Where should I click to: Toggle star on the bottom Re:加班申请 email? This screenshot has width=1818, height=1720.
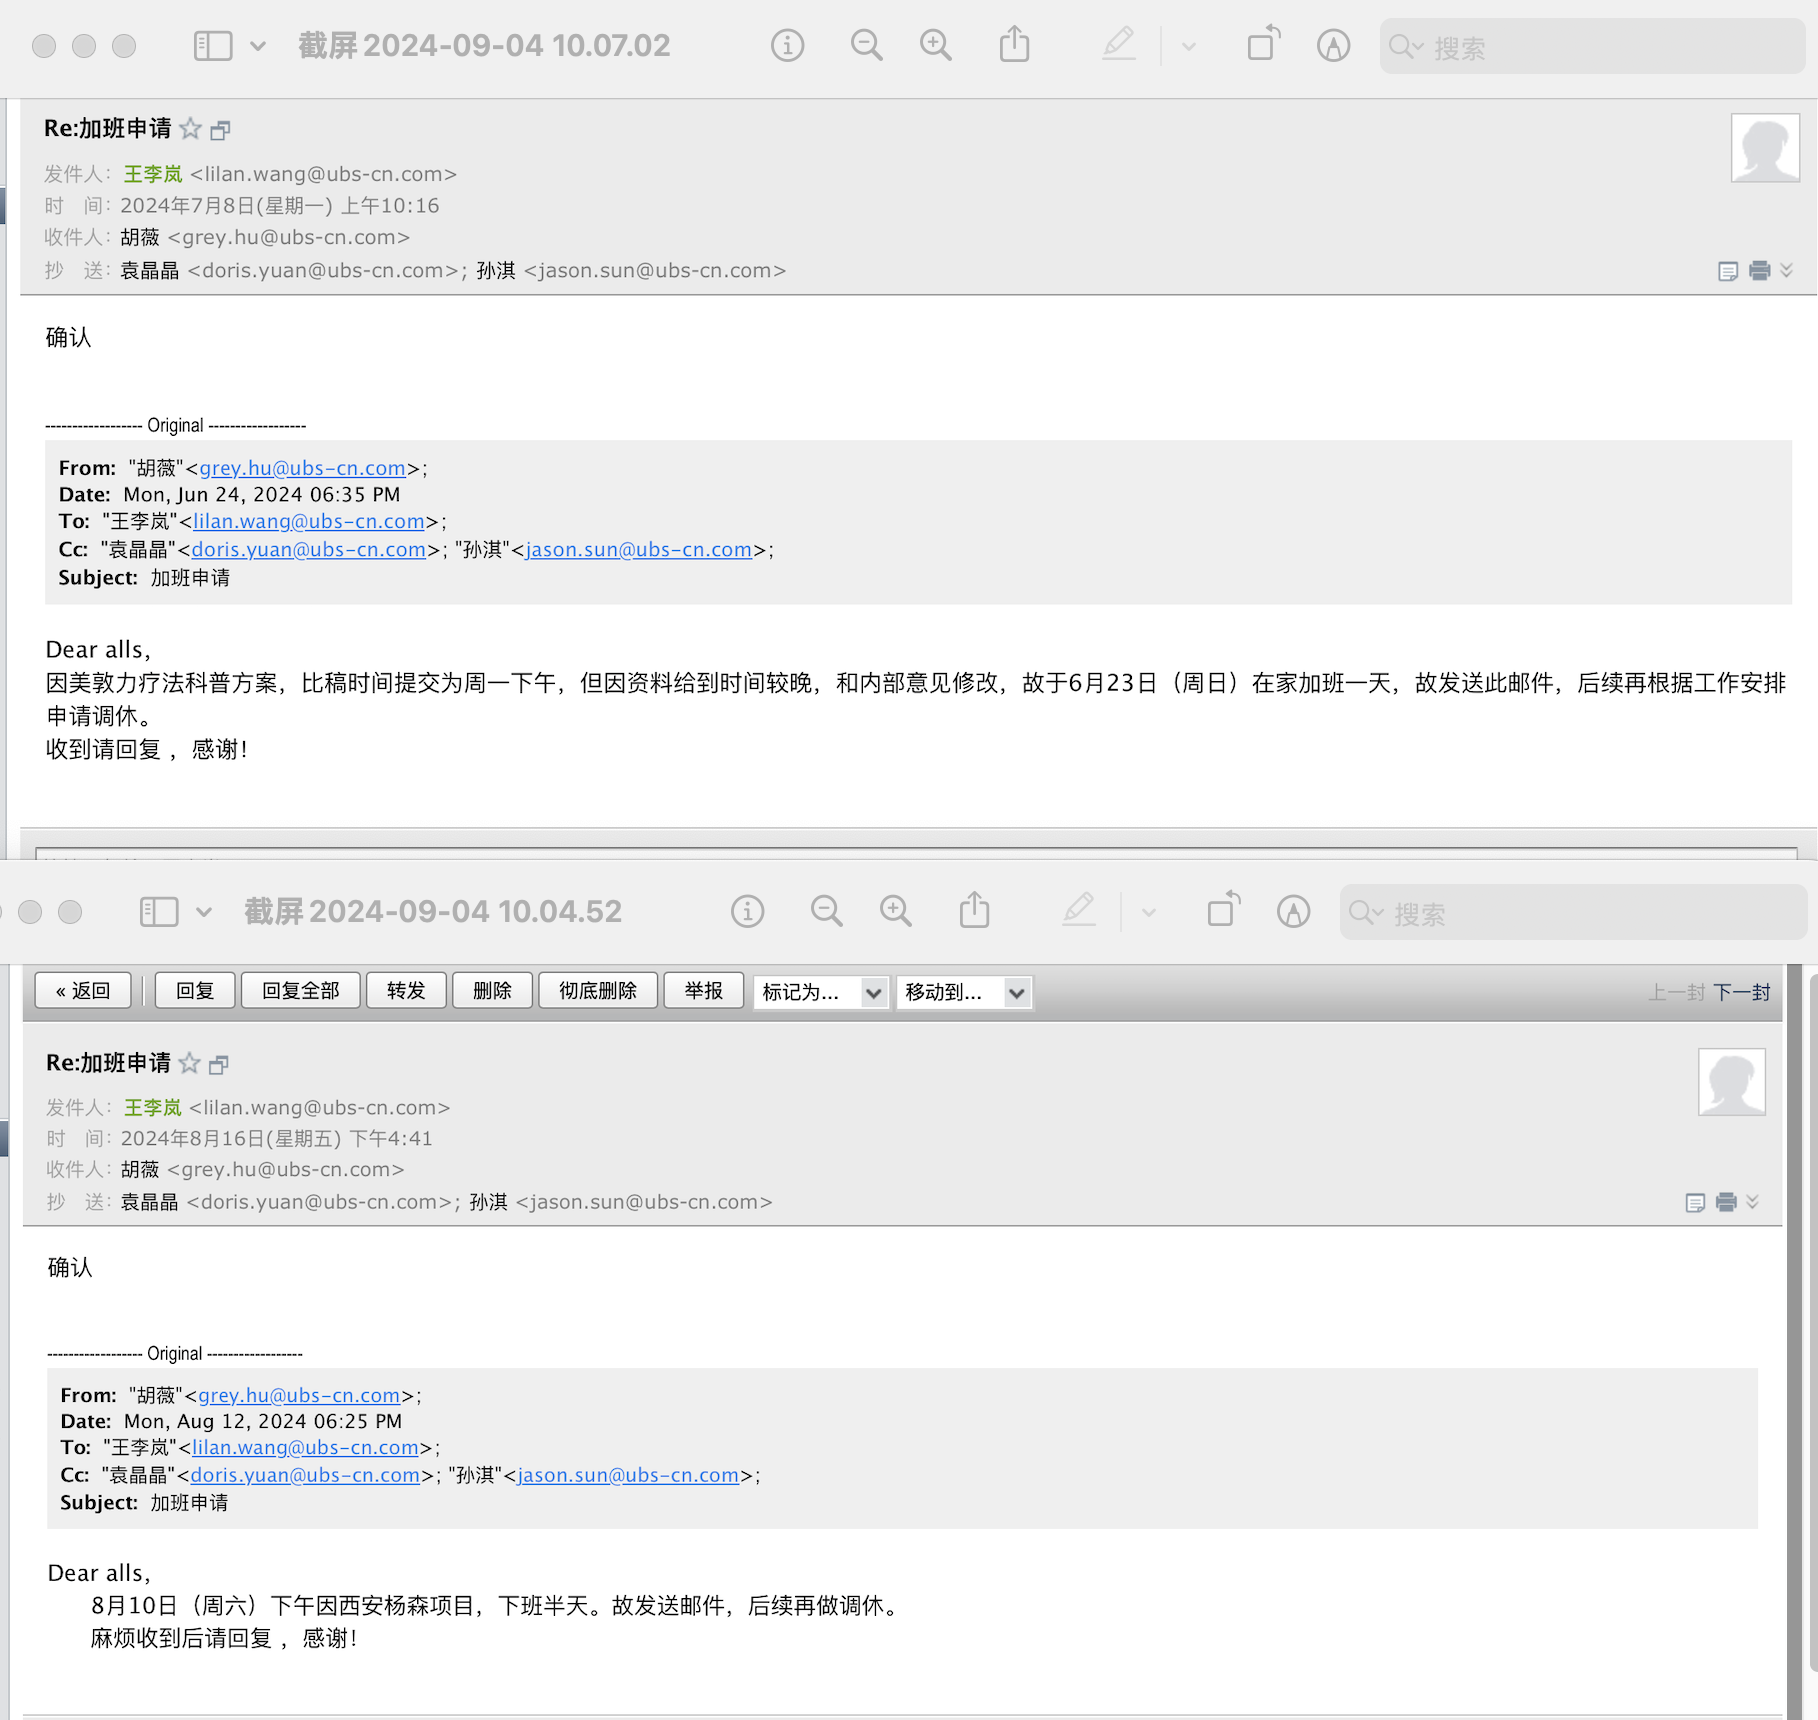[x=189, y=1064]
